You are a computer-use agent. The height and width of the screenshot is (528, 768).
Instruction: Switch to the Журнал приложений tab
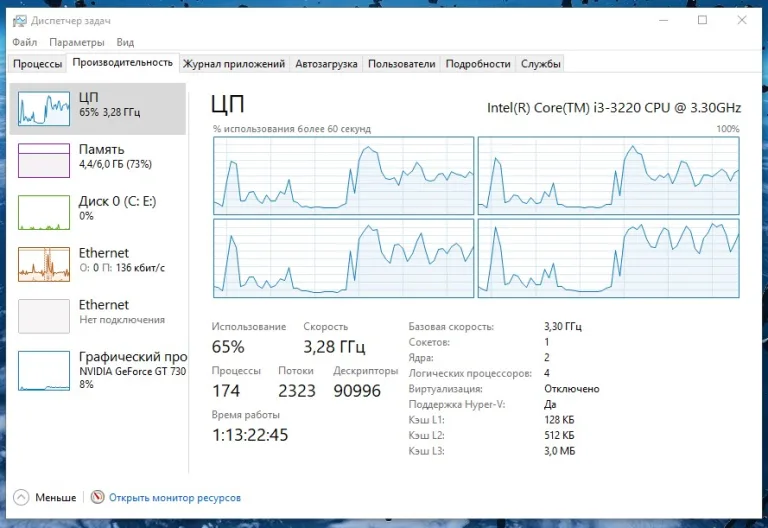(x=234, y=64)
